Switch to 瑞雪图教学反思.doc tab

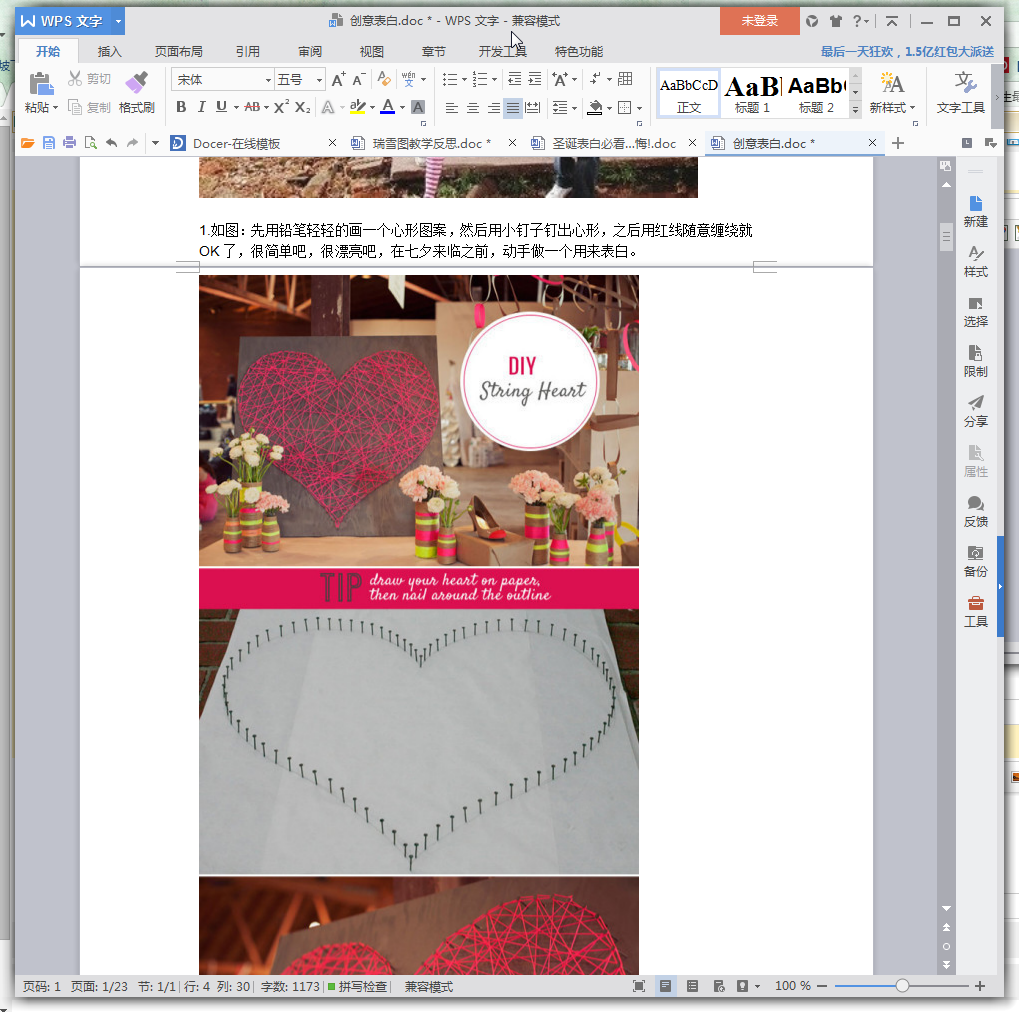(432, 143)
